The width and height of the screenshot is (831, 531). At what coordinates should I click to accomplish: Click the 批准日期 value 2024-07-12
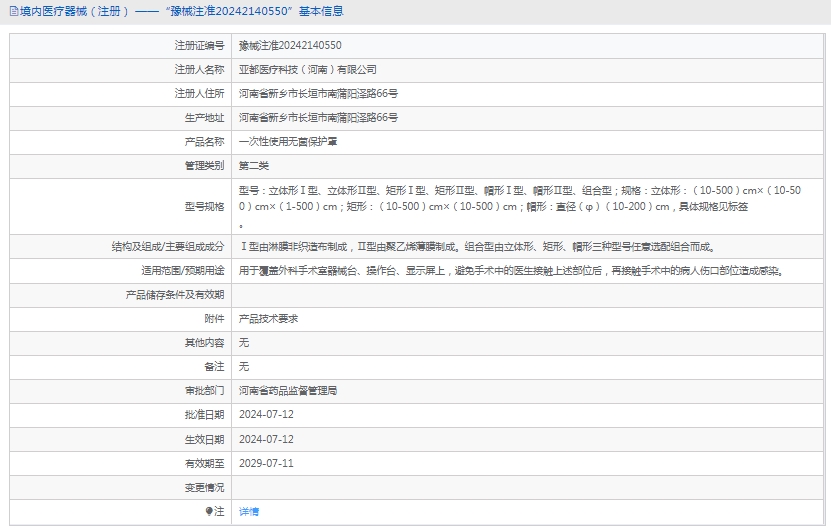pyautogui.click(x=266, y=415)
